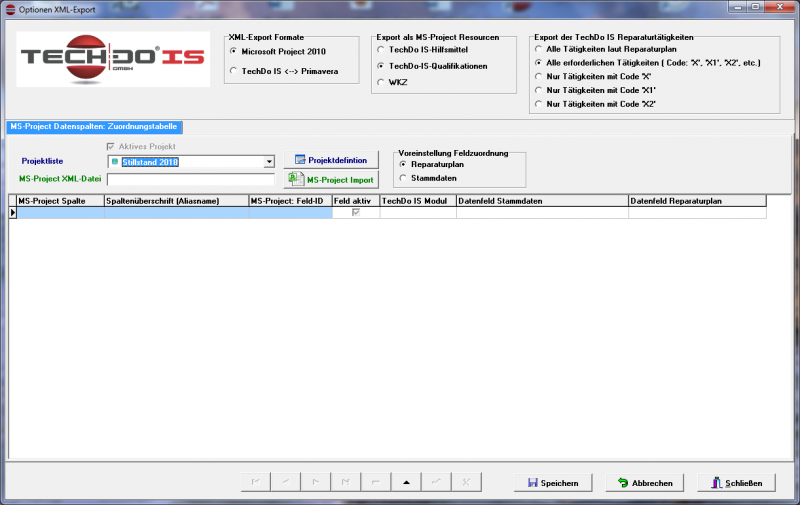Click Spaltenüberschrift (Aliasname) column header
This screenshot has height=505, width=800.
coord(177,201)
